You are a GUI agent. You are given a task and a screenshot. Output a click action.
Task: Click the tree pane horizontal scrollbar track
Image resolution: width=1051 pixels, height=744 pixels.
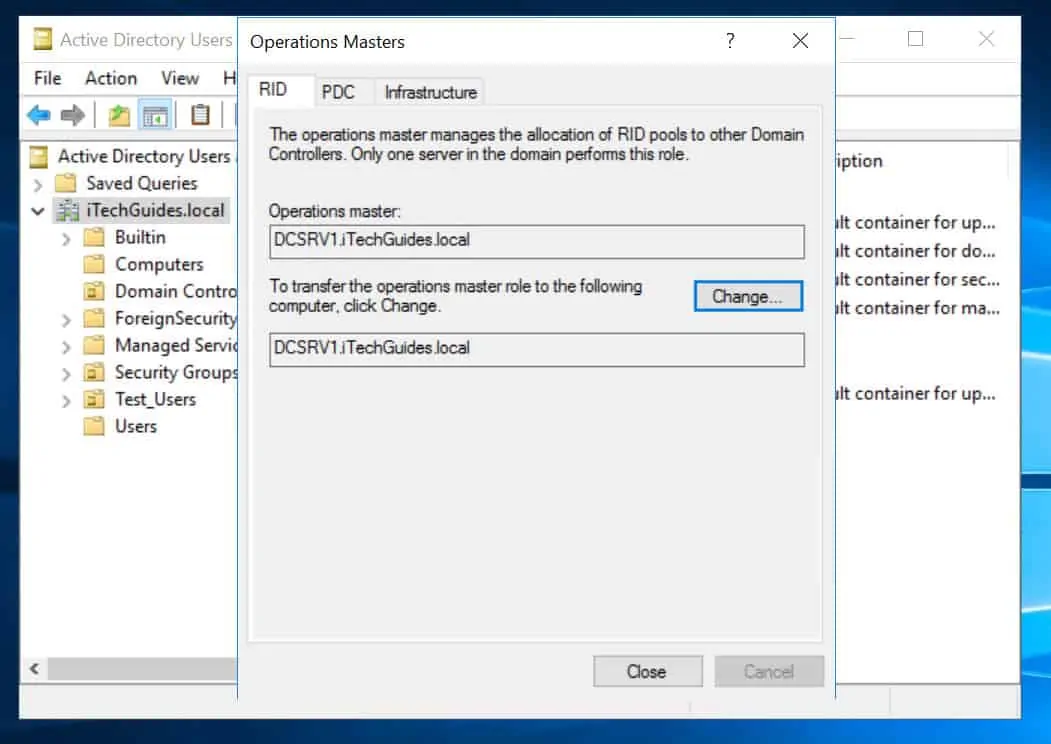click(x=142, y=668)
